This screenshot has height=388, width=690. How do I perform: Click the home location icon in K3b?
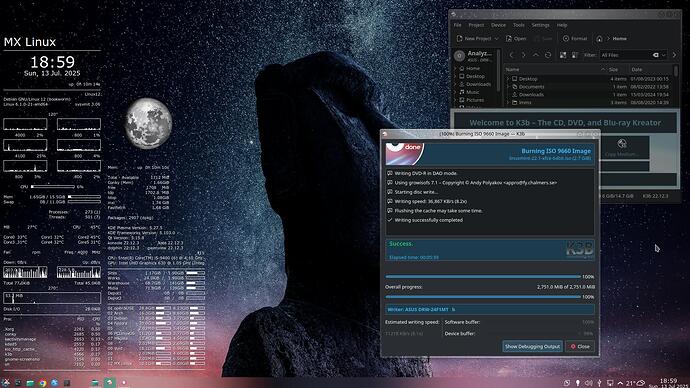(599, 39)
